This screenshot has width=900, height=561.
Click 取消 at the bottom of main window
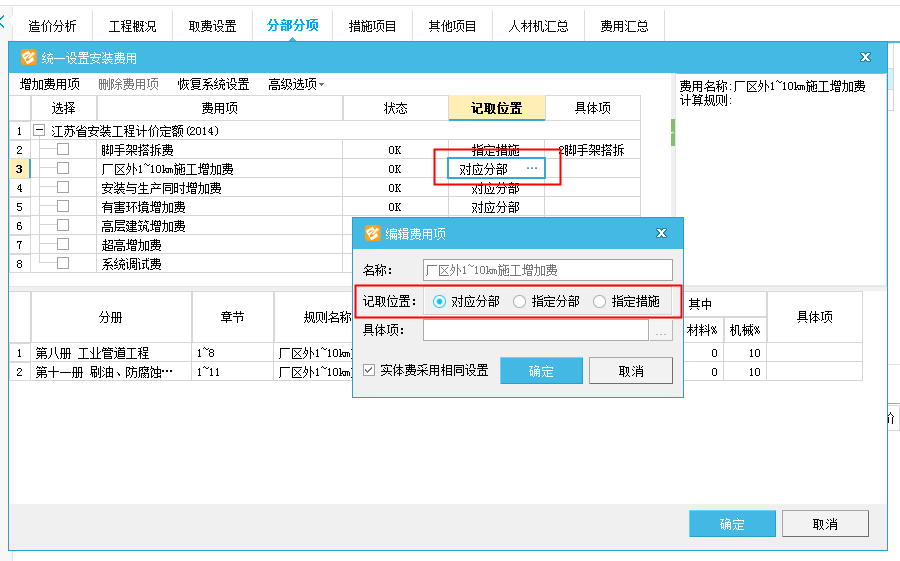[824, 524]
